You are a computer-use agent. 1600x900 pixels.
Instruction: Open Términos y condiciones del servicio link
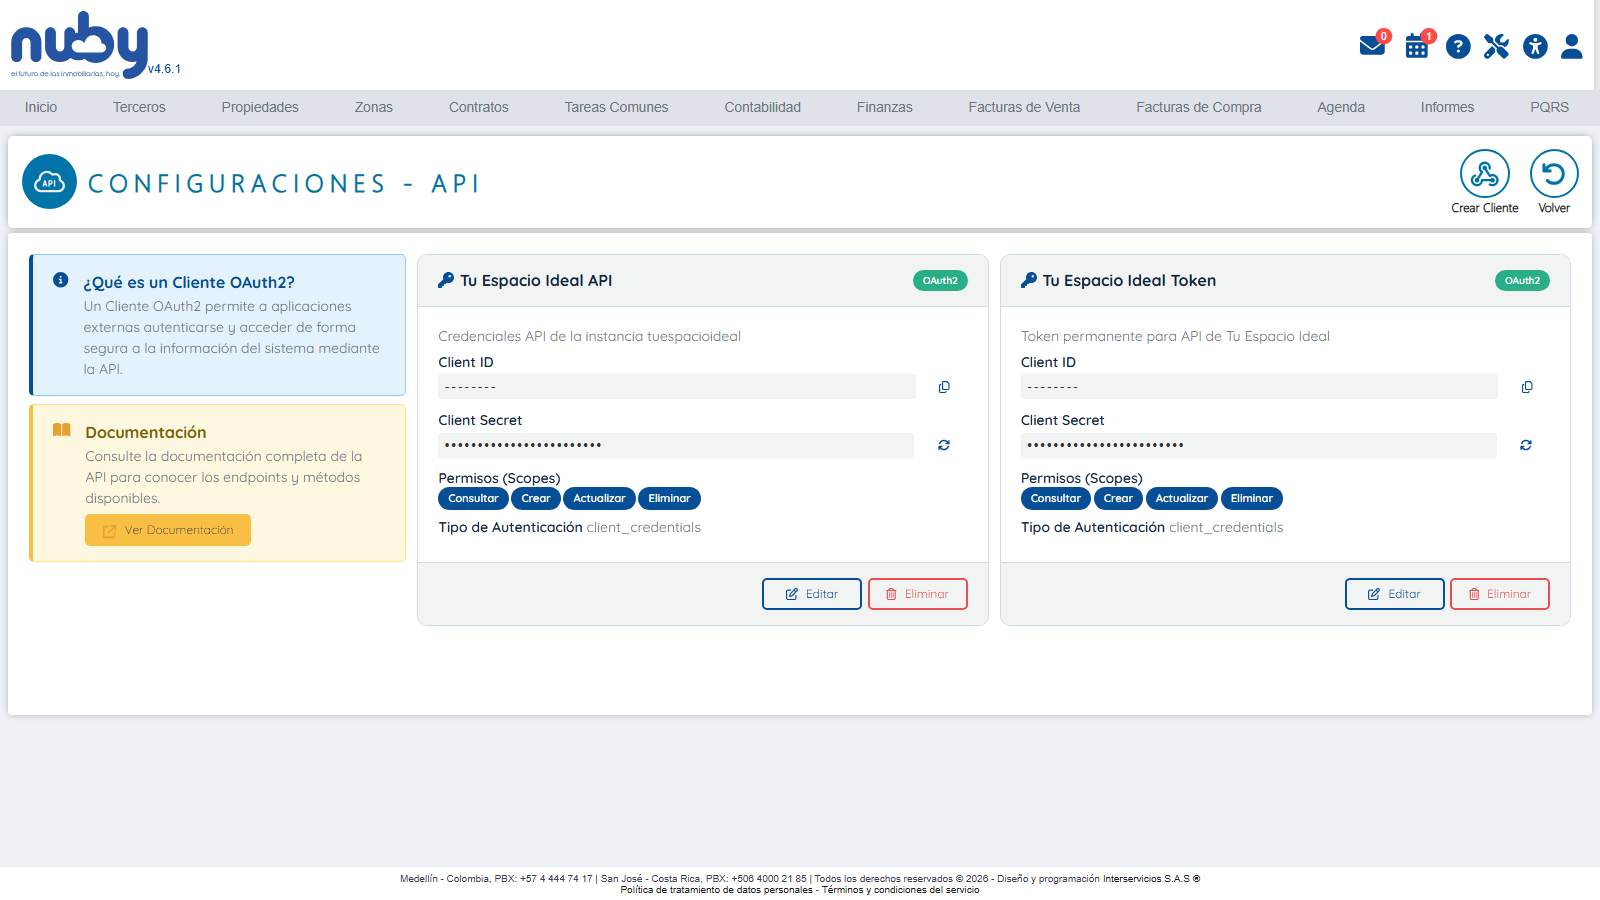tap(900, 890)
